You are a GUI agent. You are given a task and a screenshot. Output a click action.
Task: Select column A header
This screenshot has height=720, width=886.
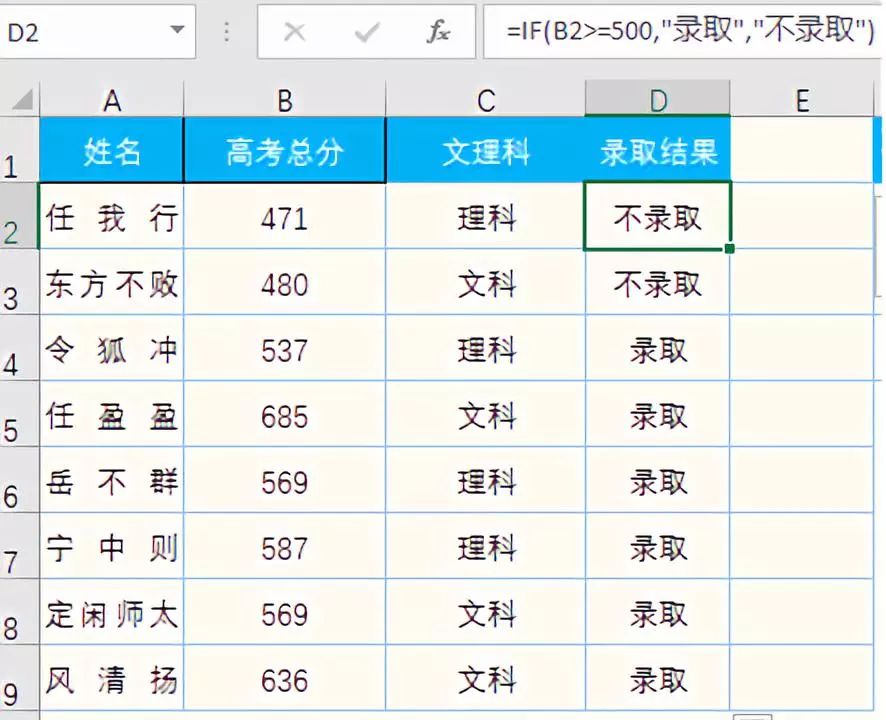pyautogui.click(x=112, y=100)
